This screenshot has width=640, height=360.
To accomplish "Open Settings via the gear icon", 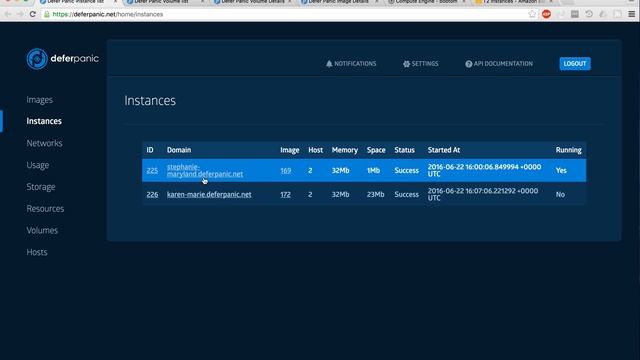I will pos(406,64).
